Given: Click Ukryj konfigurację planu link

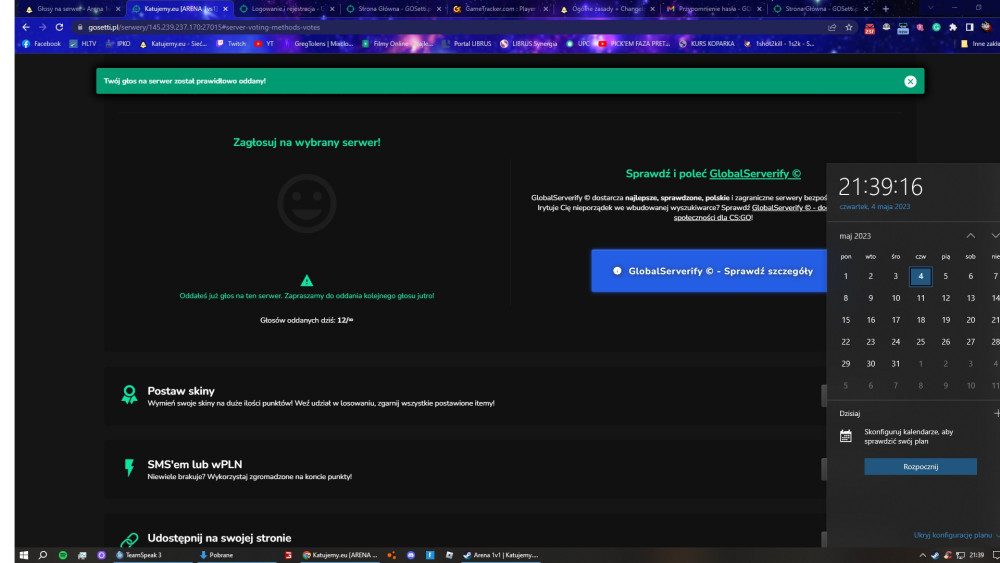Looking at the screenshot, I should pos(953,535).
